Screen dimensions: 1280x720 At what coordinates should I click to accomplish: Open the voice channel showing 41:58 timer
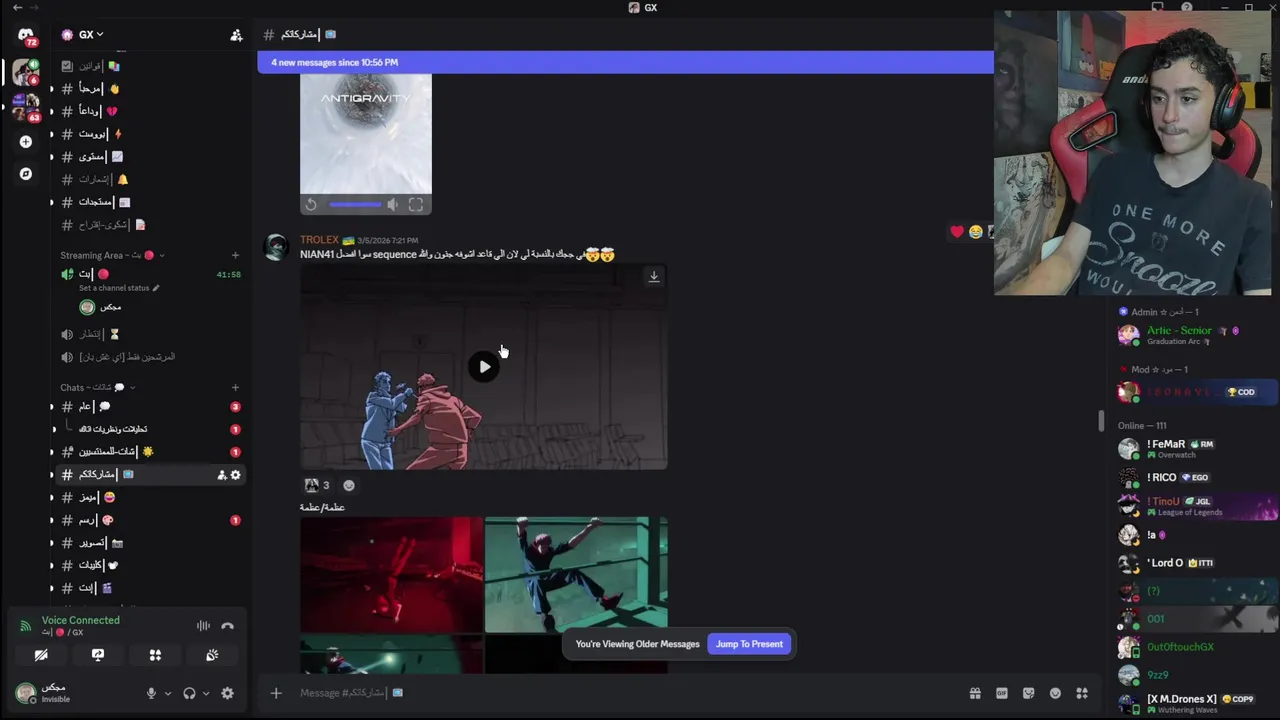150,274
